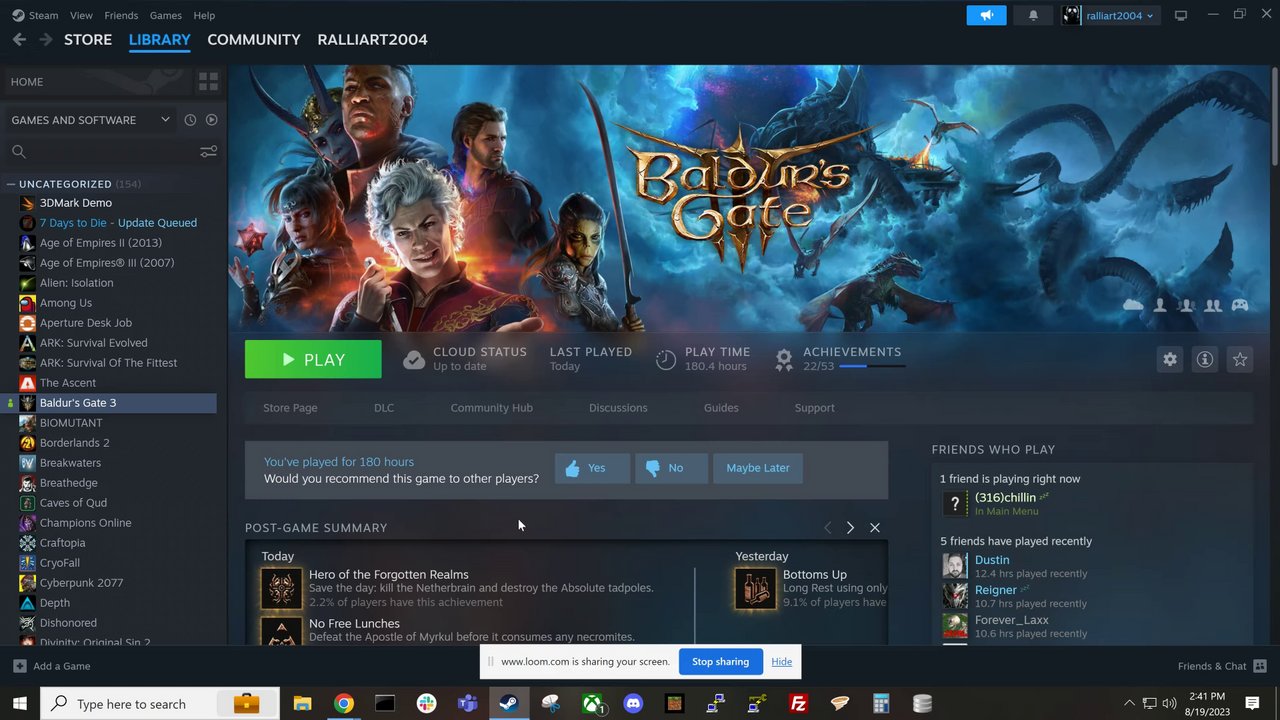Open Slack from the taskbar
The height and width of the screenshot is (720, 1280).
pos(426,704)
